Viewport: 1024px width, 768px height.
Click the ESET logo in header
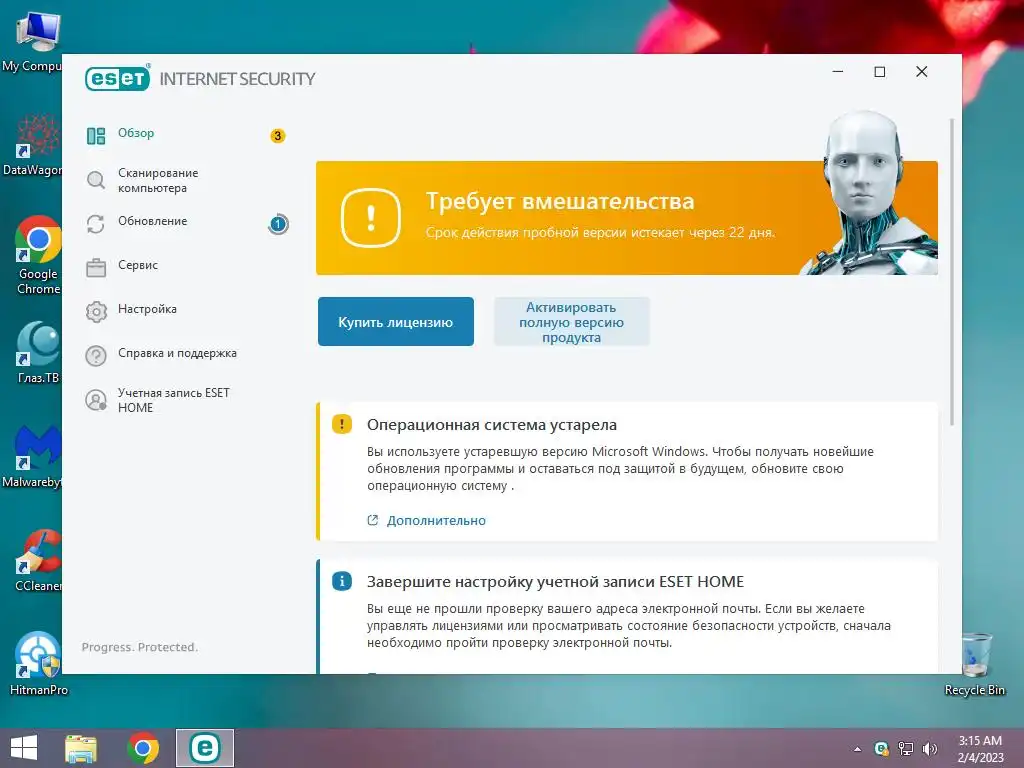click(118, 78)
